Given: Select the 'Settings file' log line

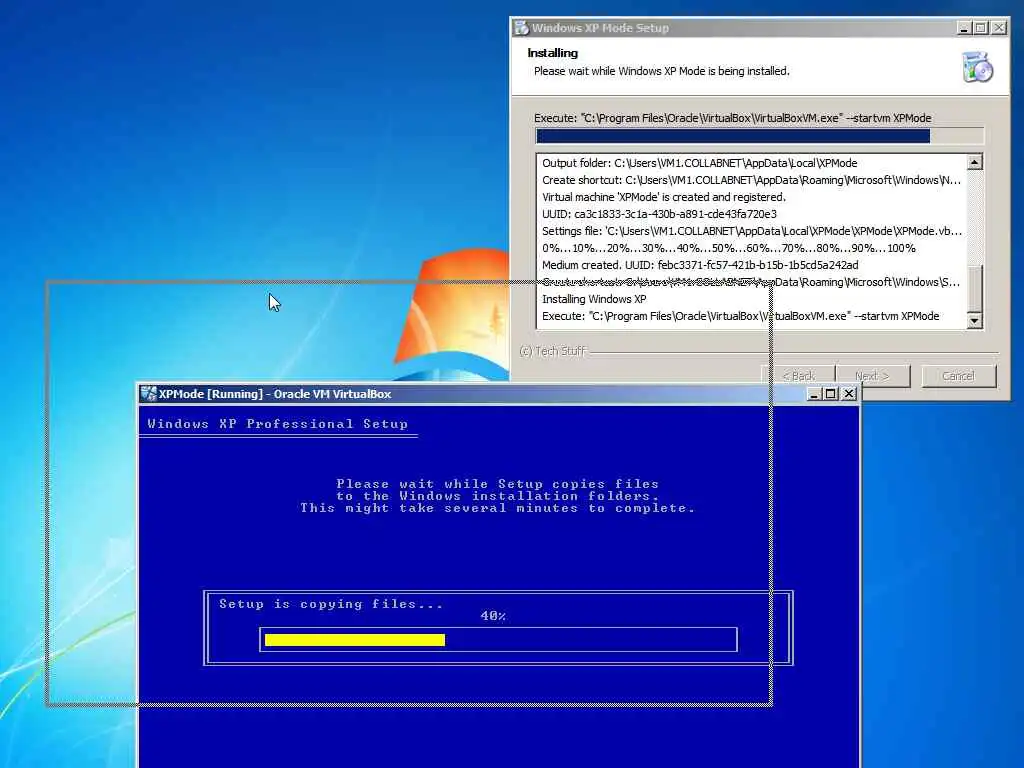Looking at the screenshot, I should click(x=752, y=231).
